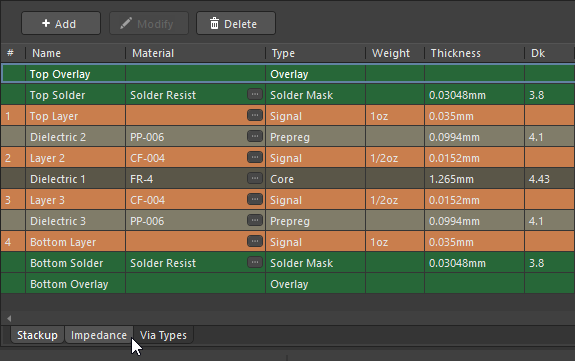Click the Weight column header
The width and height of the screenshot is (575, 361).
tap(395, 53)
